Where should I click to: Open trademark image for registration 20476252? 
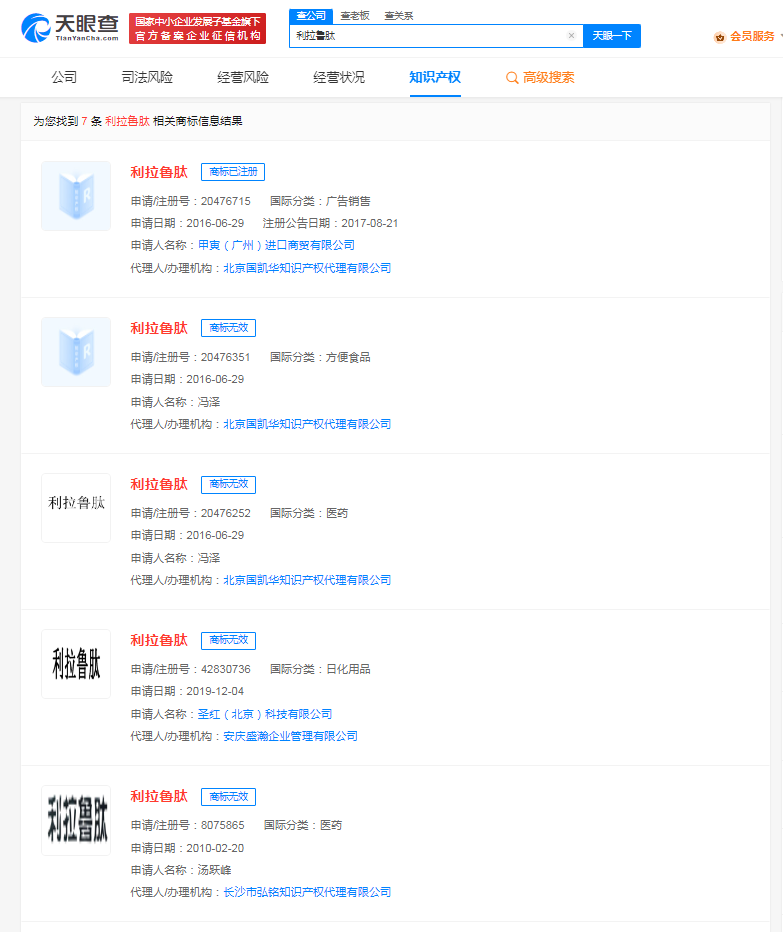76,508
